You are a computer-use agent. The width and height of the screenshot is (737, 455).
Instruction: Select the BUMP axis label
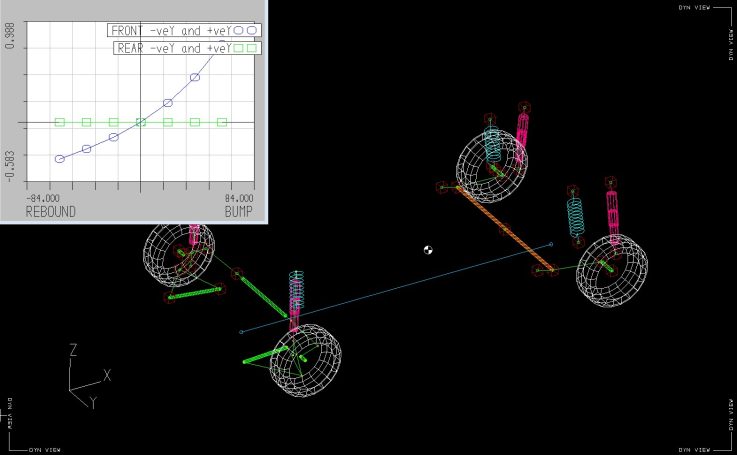[x=238, y=212]
